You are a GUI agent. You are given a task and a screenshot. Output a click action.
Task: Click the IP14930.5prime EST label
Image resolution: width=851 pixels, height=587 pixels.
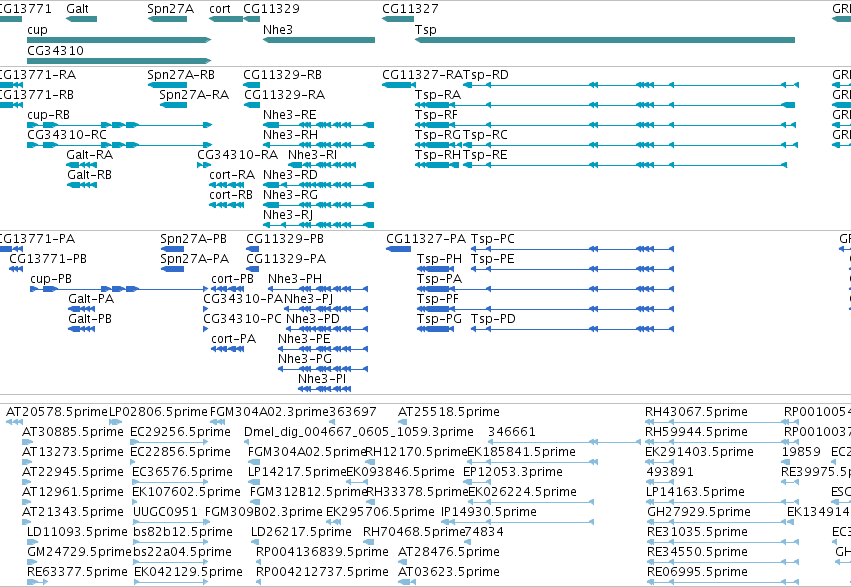click(489, 512)
